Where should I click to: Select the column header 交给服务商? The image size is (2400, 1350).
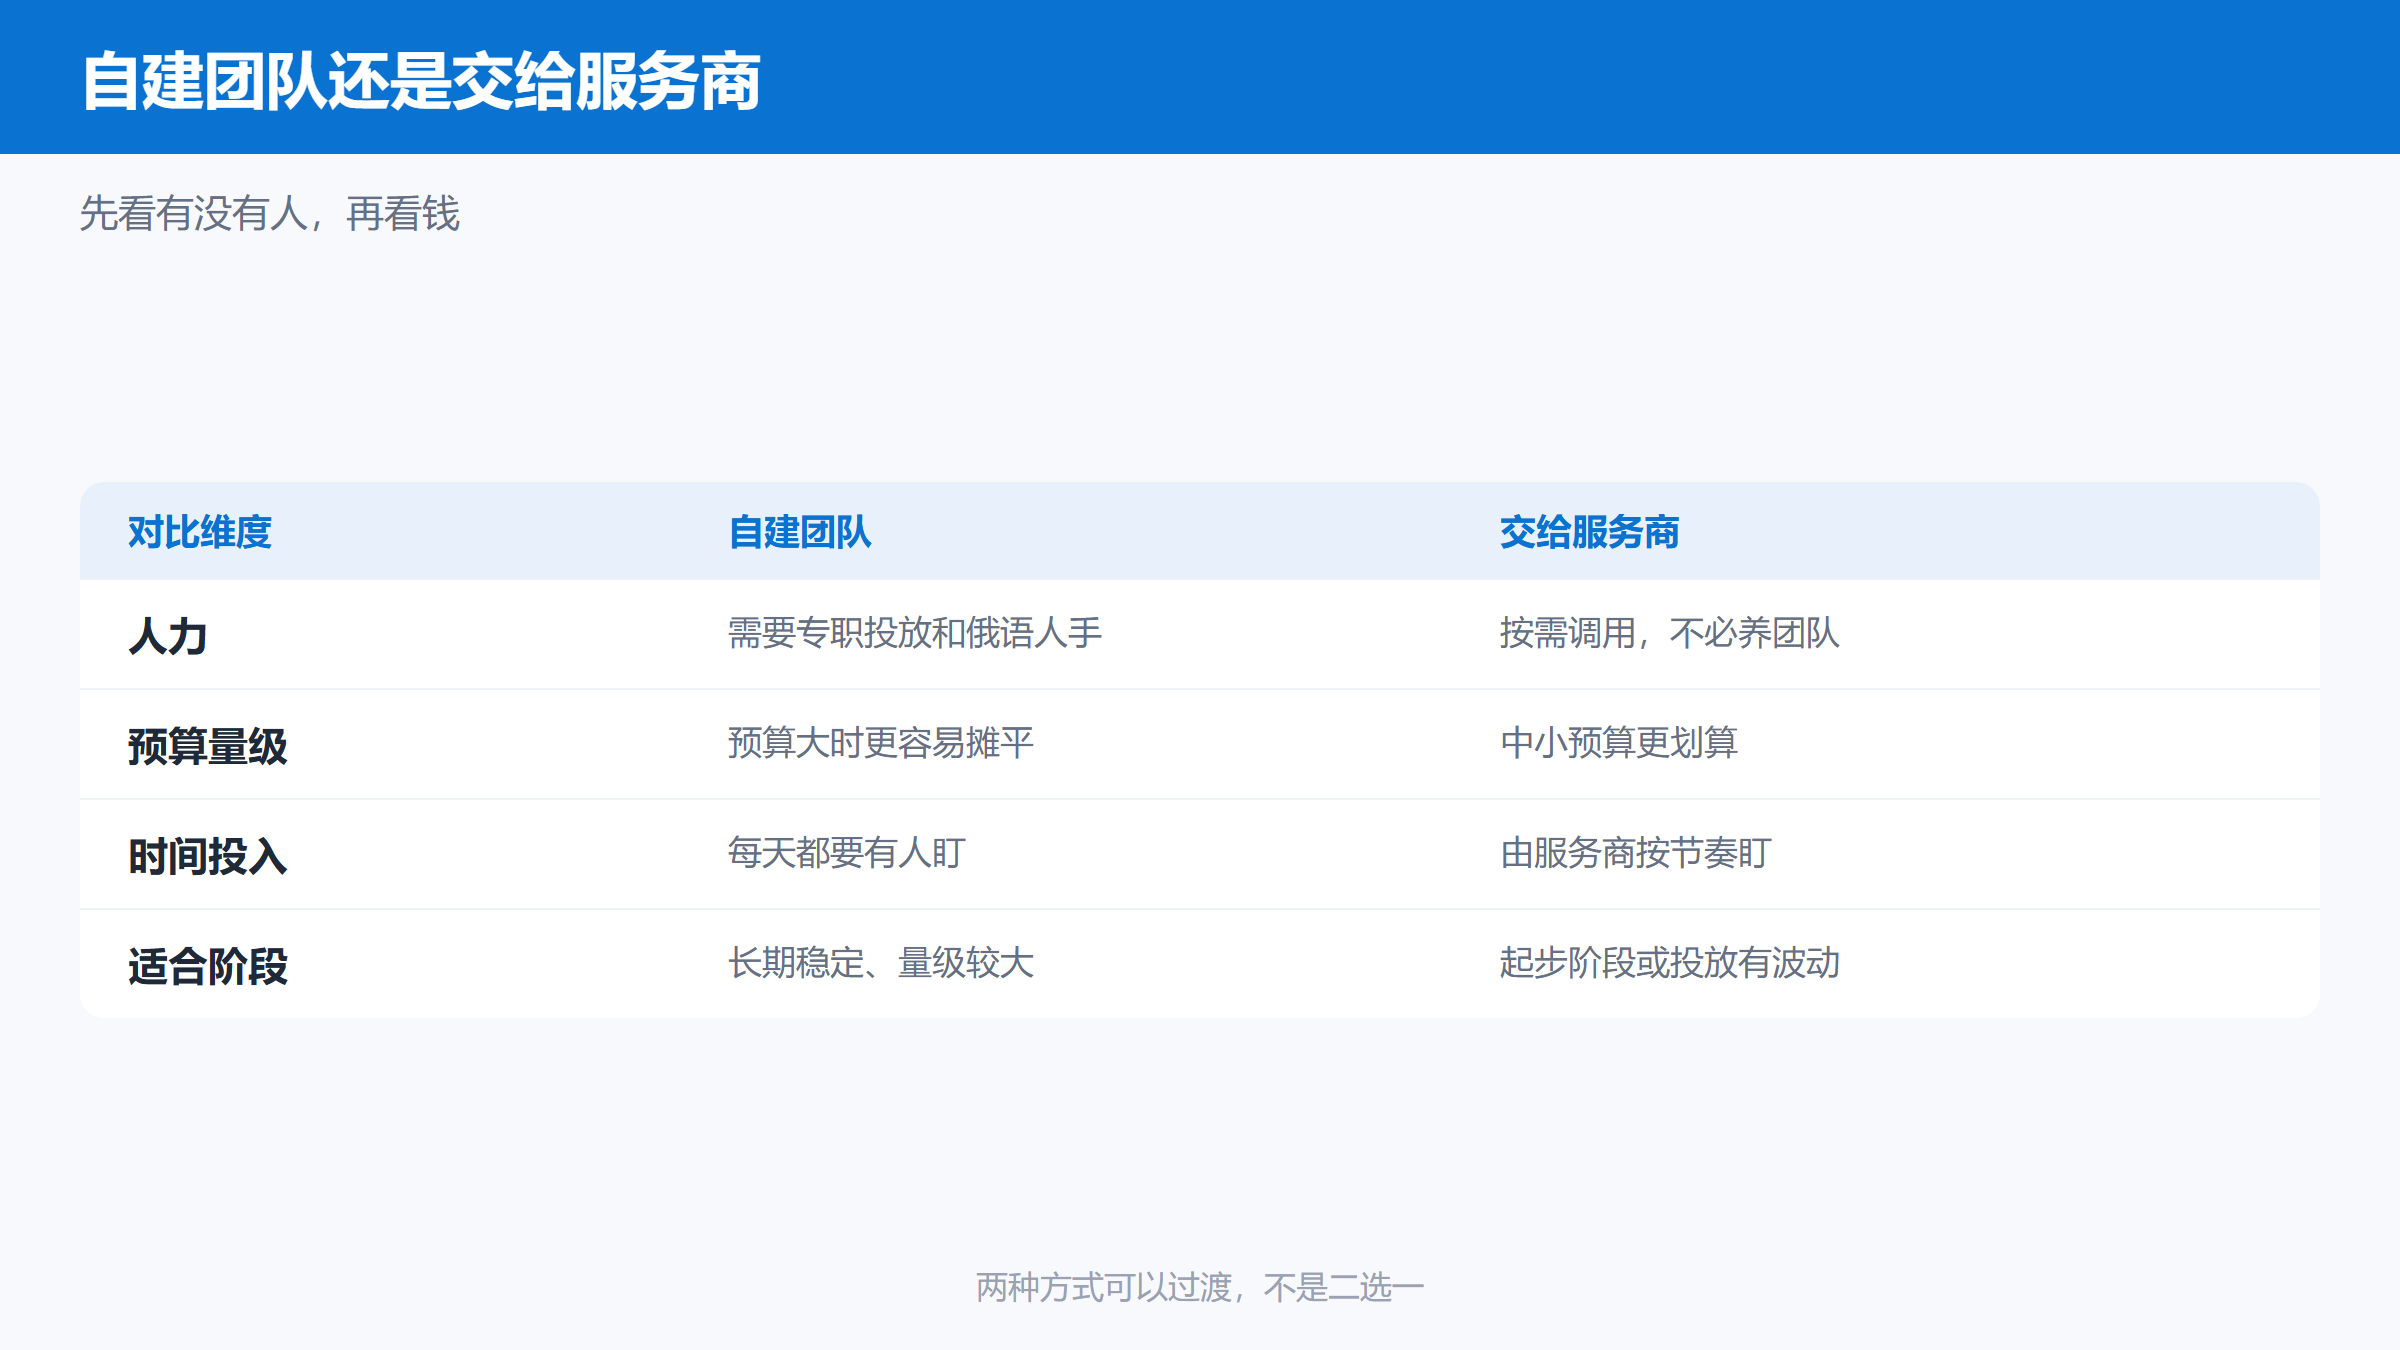1589,532
